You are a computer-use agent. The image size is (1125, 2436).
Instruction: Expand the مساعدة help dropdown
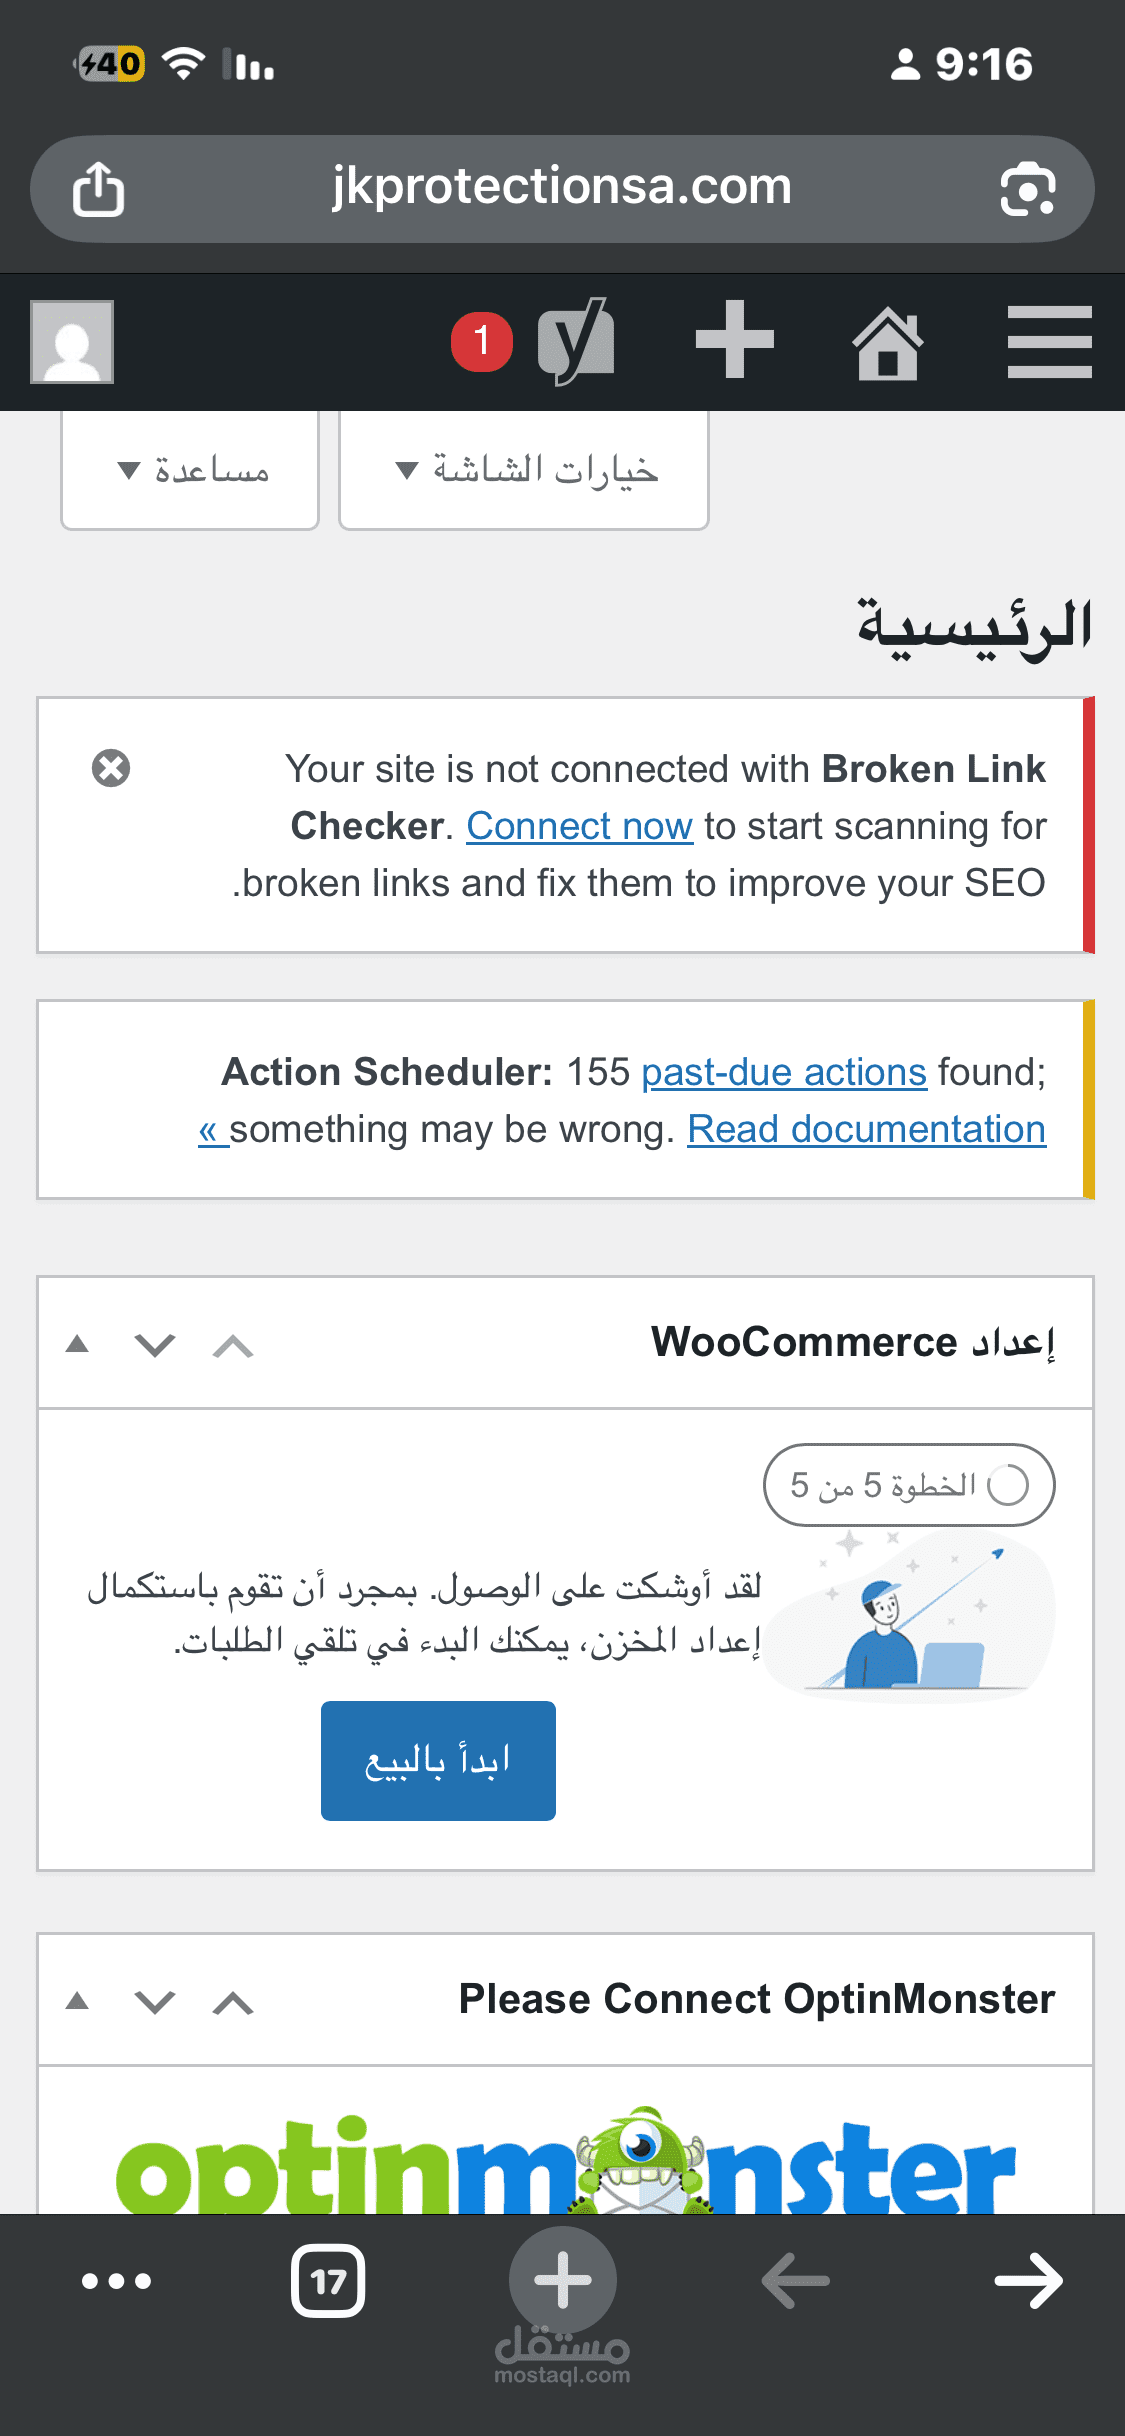point(190,470)
